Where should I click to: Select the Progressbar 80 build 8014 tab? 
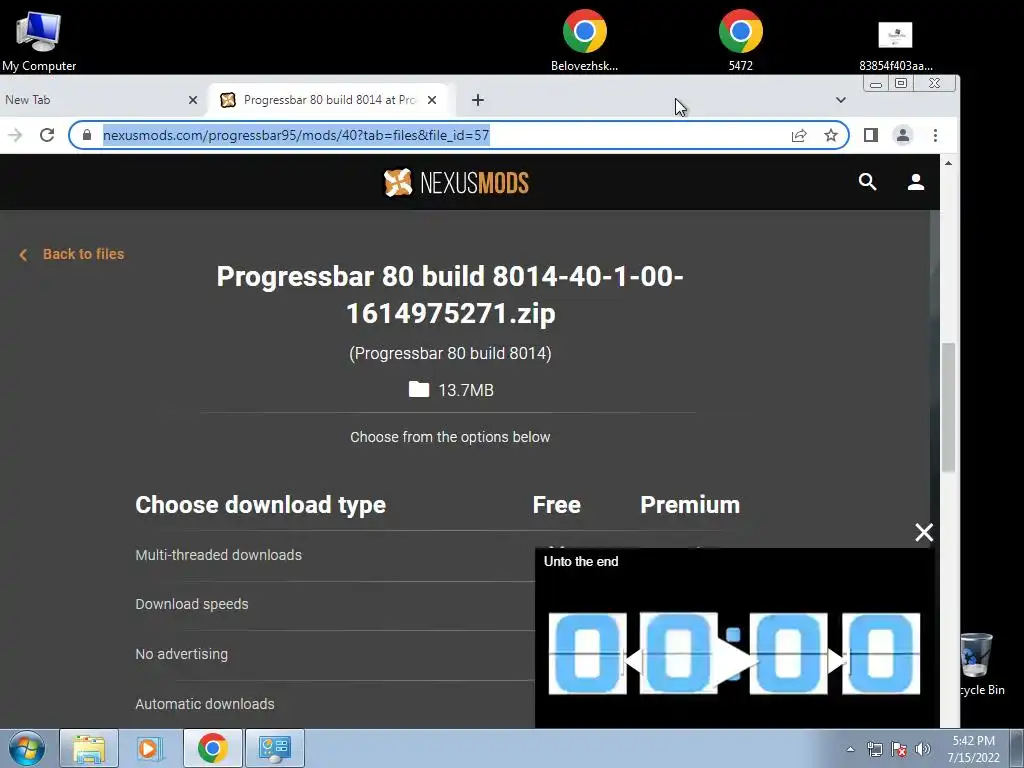(329, 100)
